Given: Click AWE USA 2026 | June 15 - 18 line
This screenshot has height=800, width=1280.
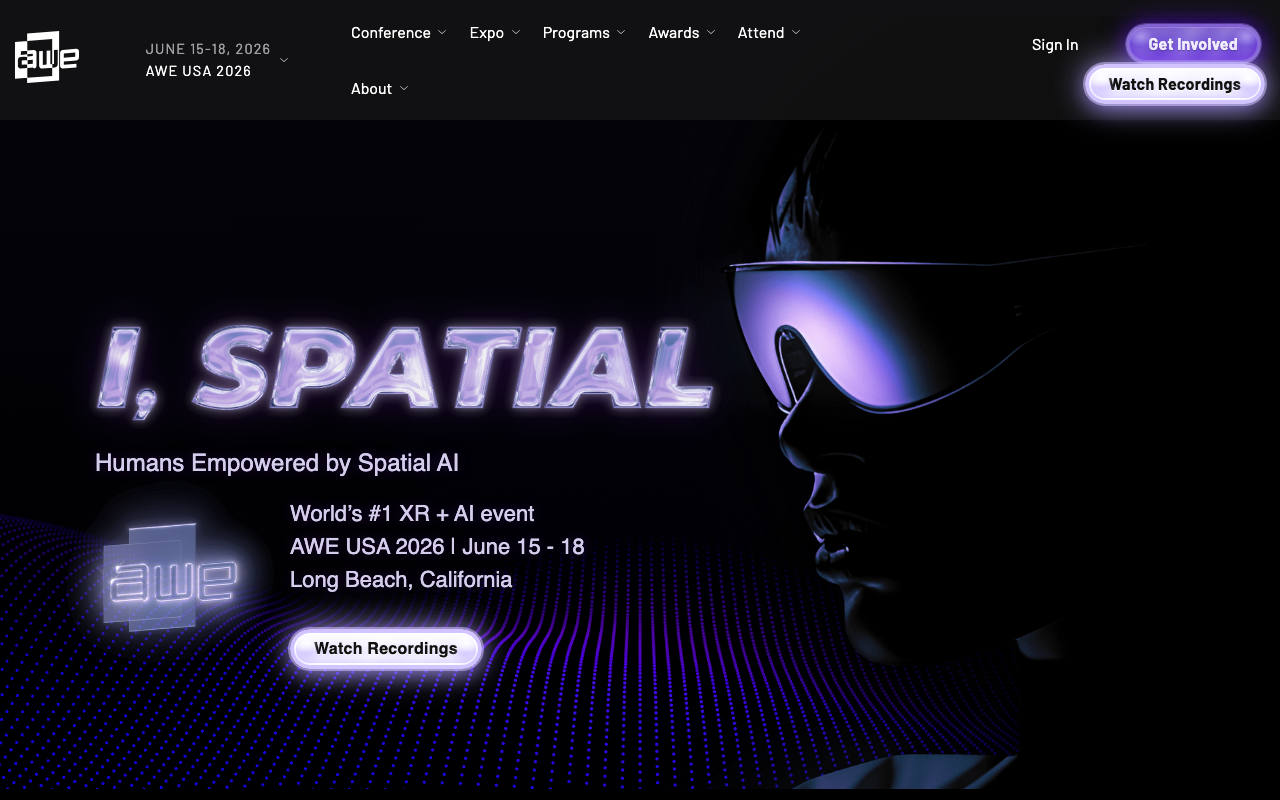Looking at the screenshot, I should pyautogui.click(x=437, y=547).
